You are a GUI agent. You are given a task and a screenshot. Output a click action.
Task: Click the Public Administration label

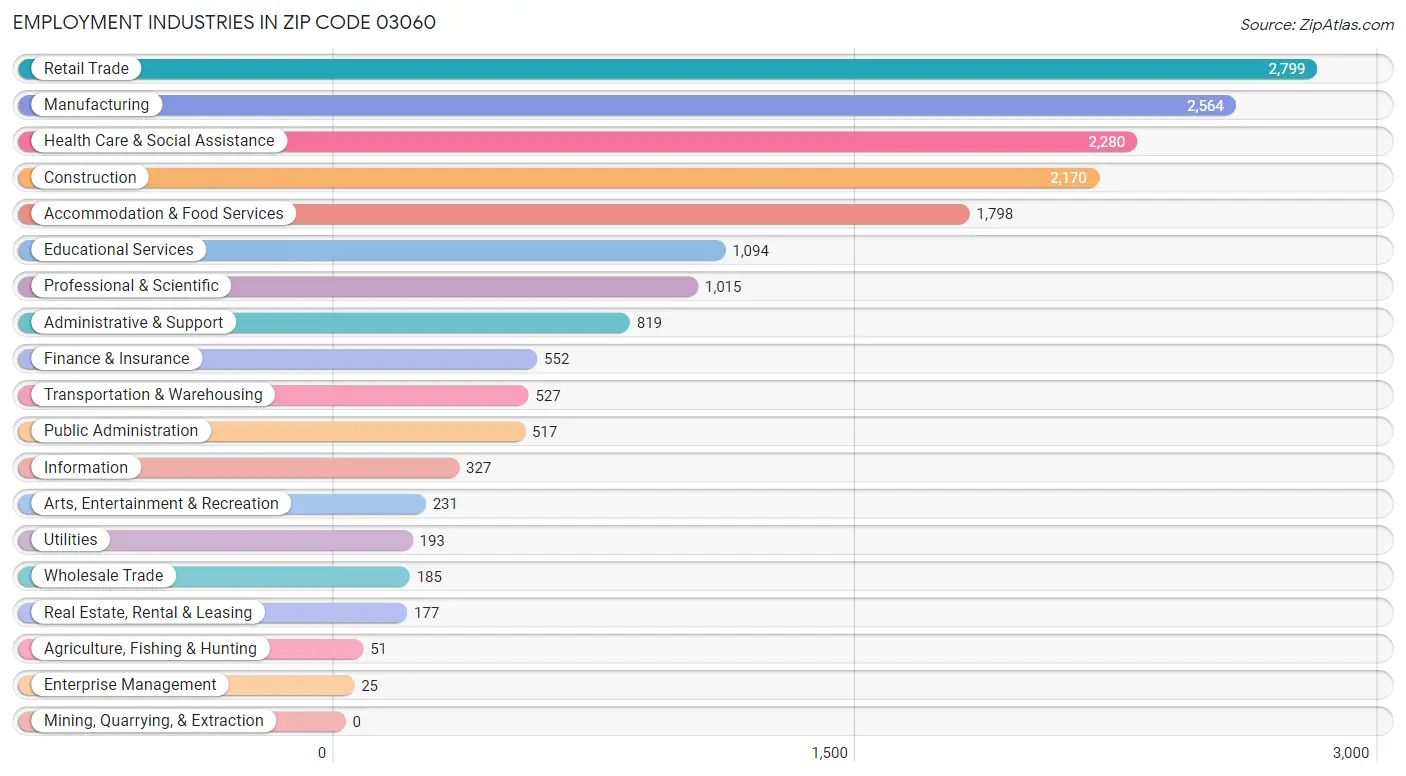[121, 431]
